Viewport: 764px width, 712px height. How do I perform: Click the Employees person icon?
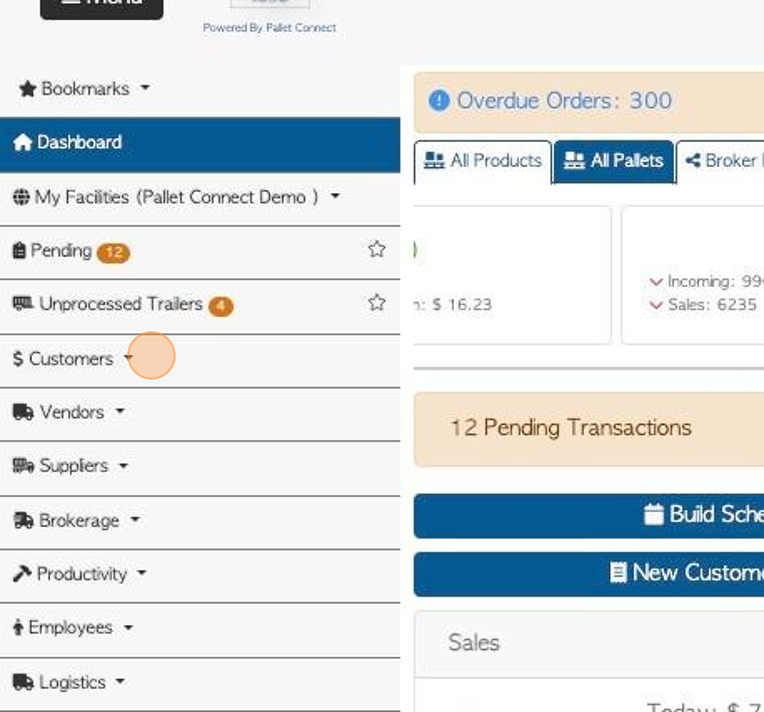click(x=18, y=628)
